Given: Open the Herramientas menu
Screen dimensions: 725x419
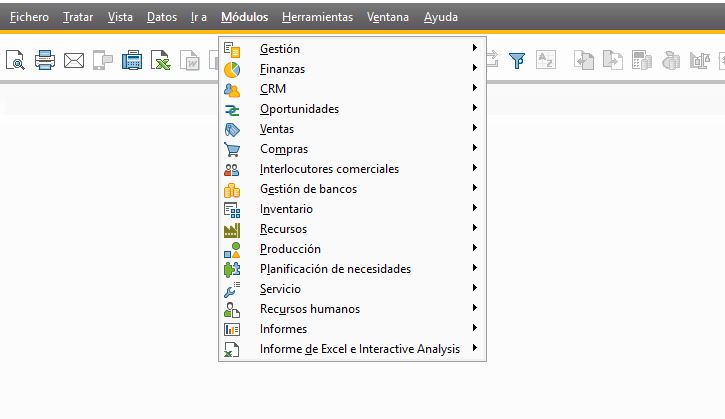Looking at the screenshot, I should point(317,17).
